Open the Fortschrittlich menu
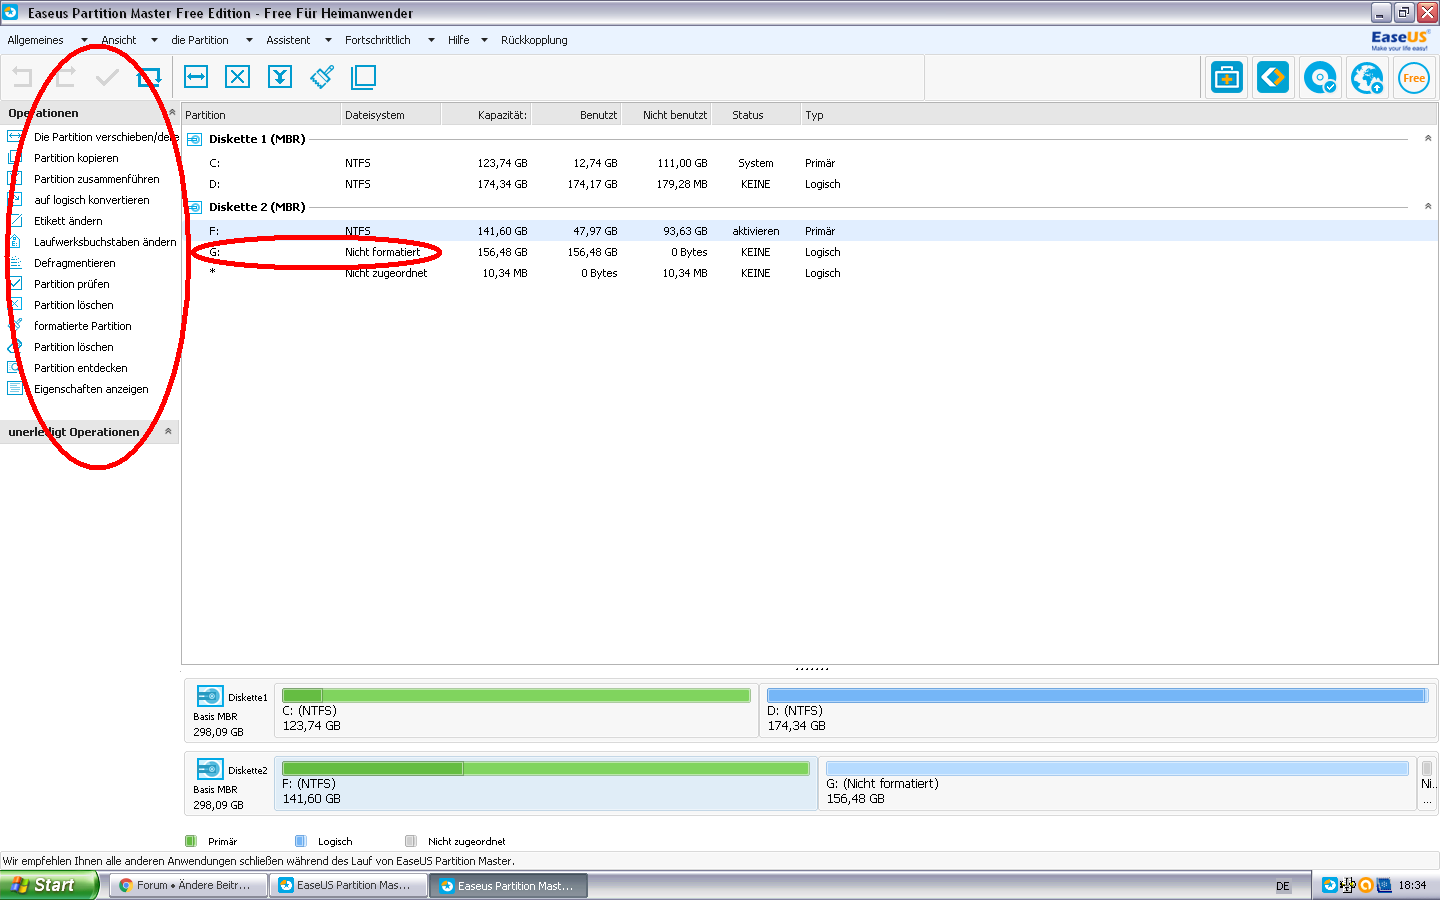This screenshot has height=900, width=1440. [377, 40]
